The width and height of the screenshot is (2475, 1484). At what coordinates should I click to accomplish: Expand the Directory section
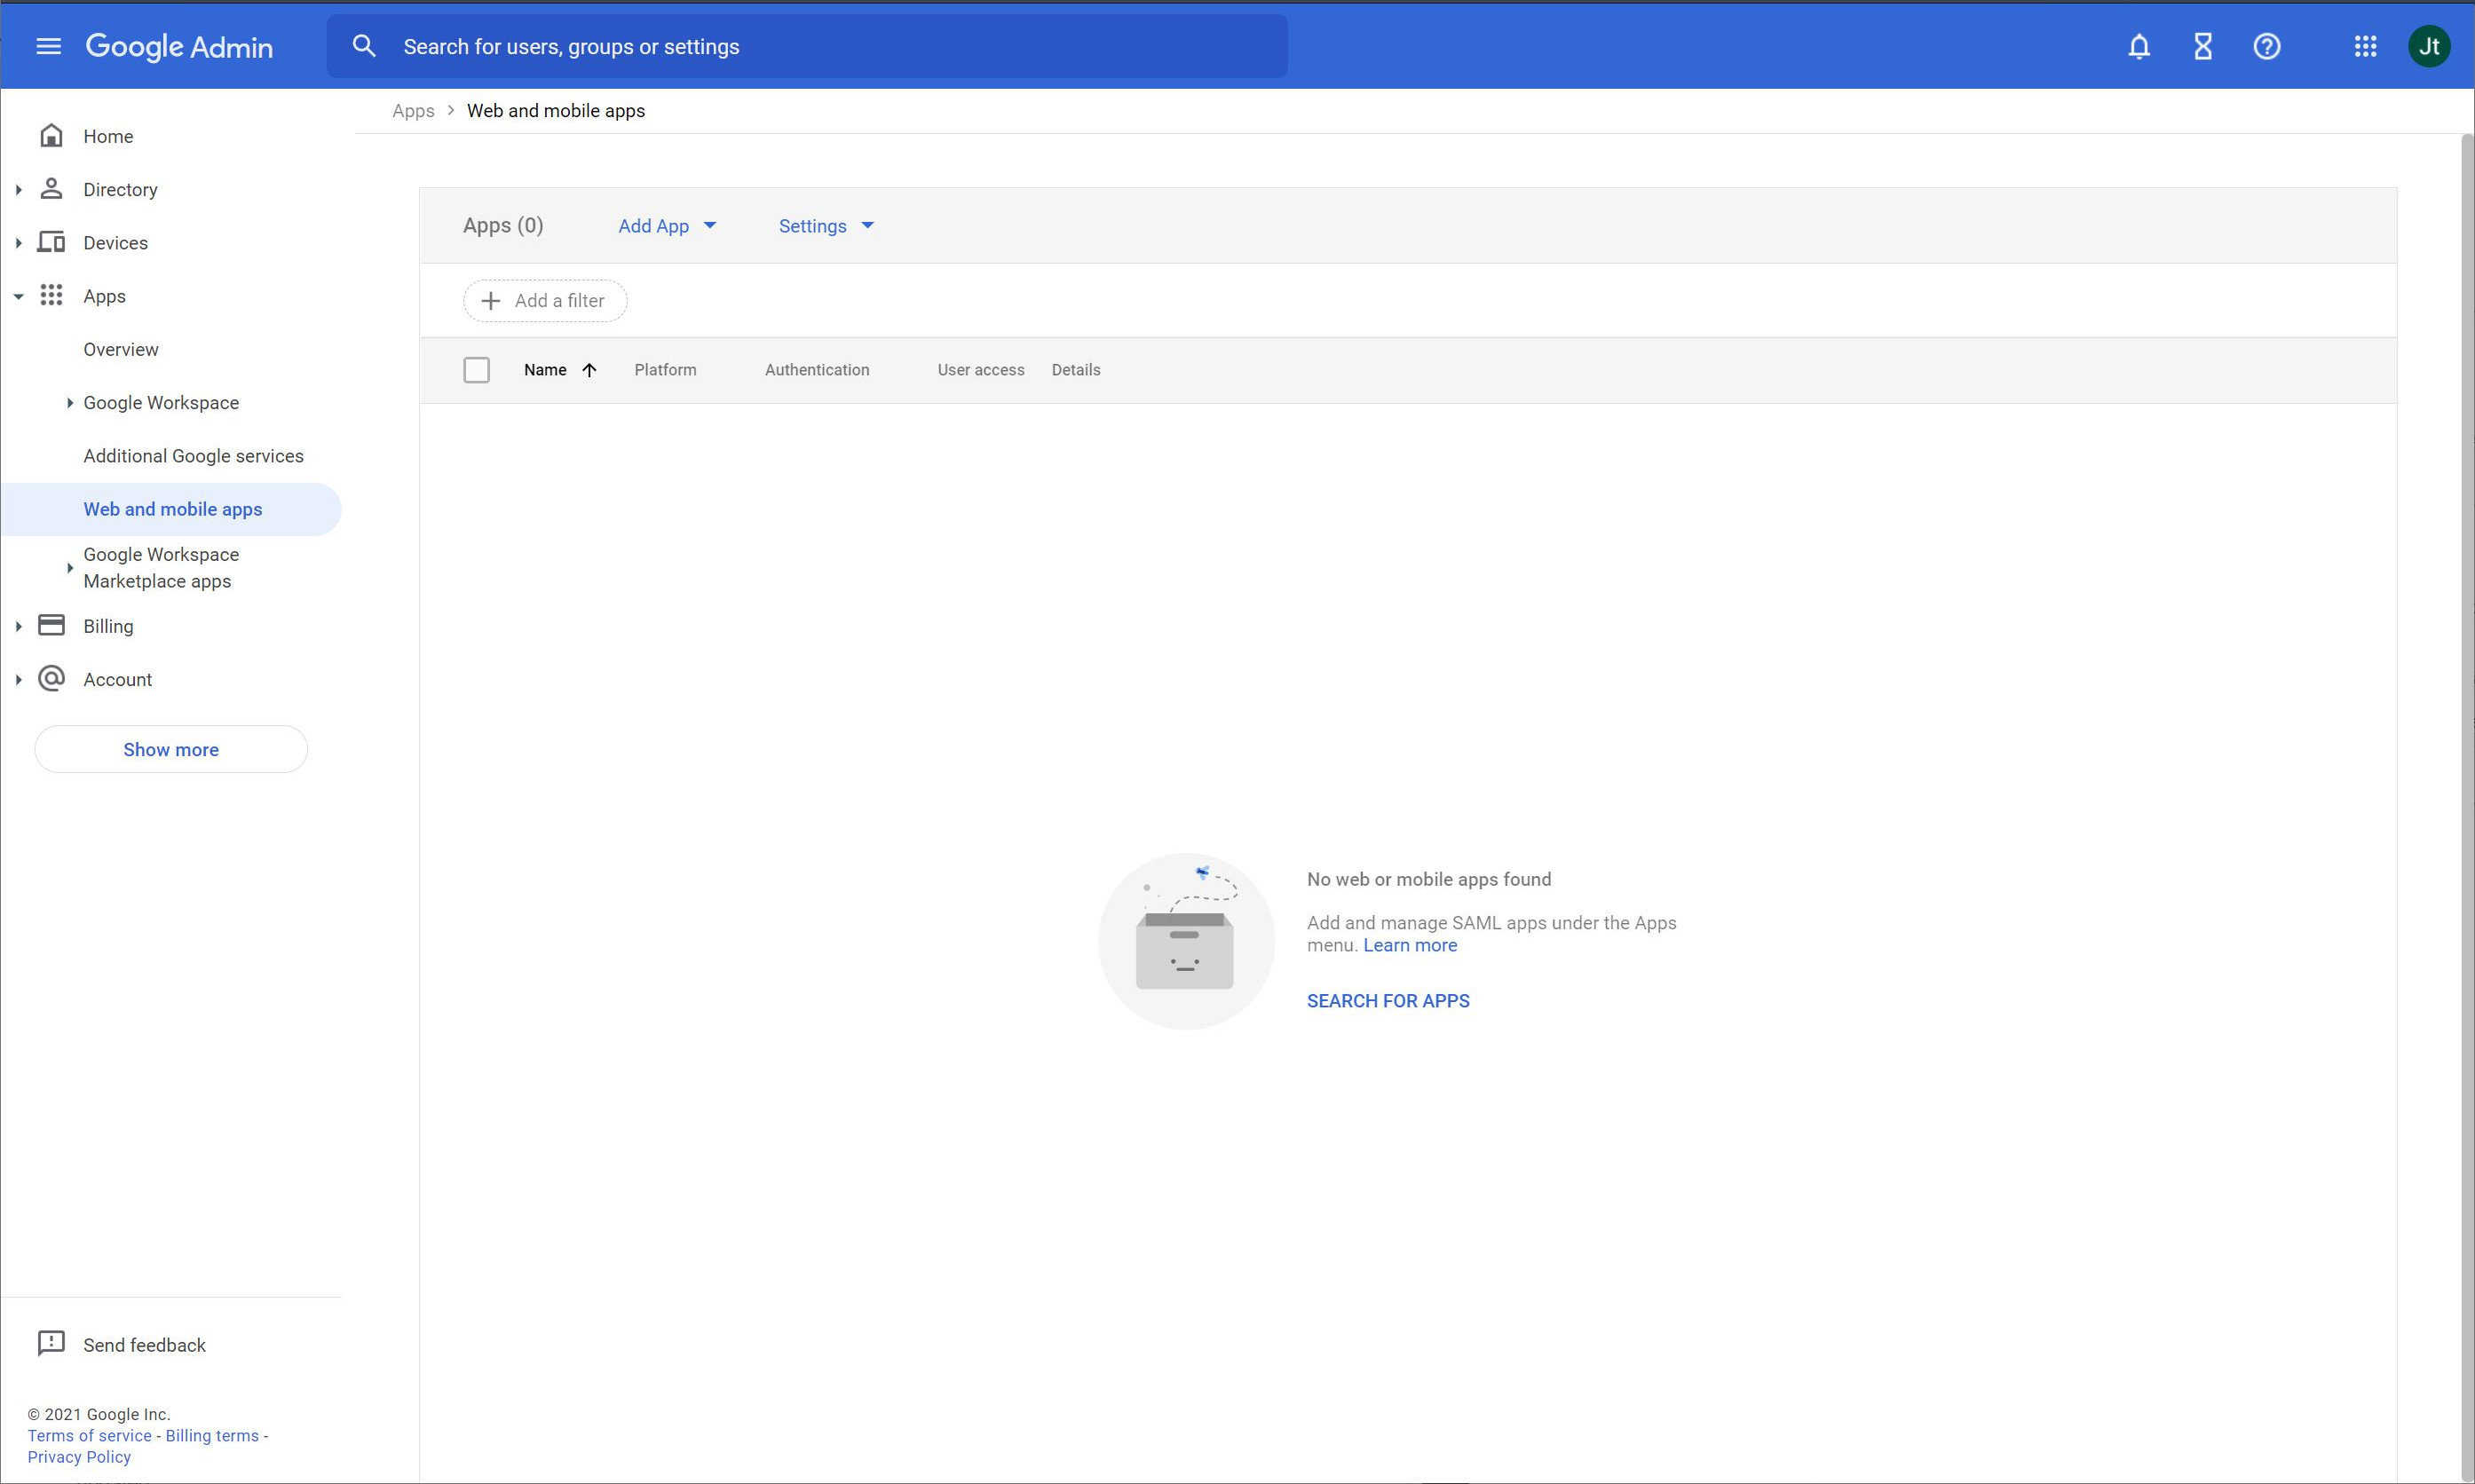[x=18, y=188]
